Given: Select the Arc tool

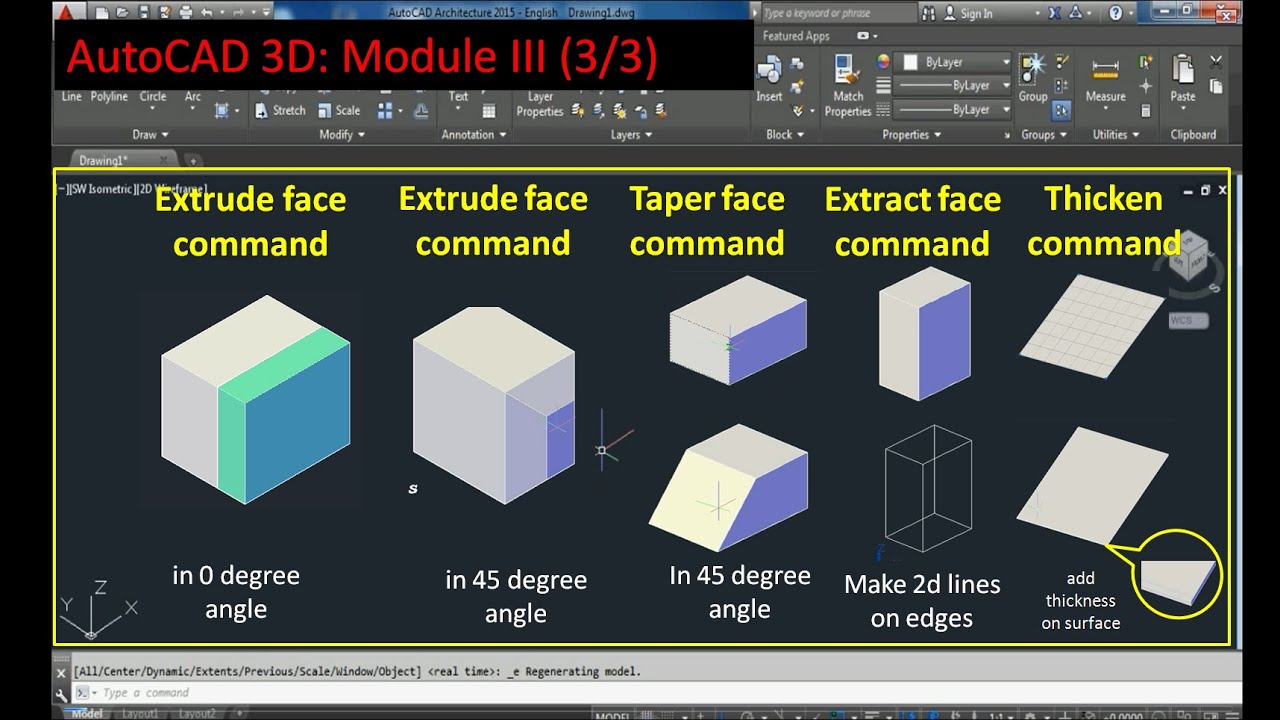Looking at the screenshot, I should [x=192, y=97].
